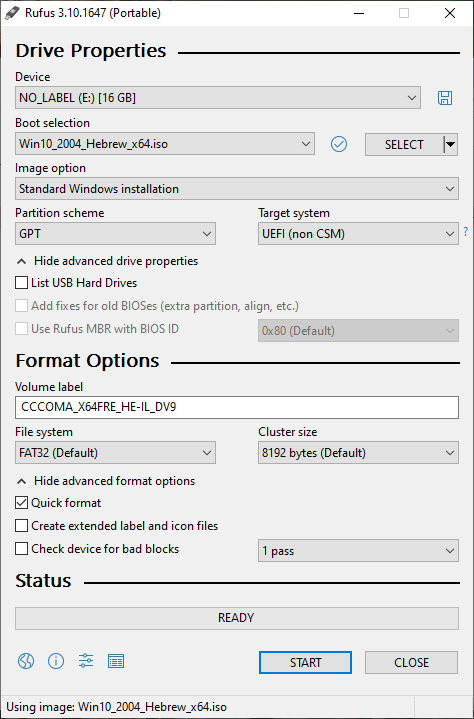Click into the Volume label text field
The width and height of the screenshot is (474, 719).
coord(237,407)
